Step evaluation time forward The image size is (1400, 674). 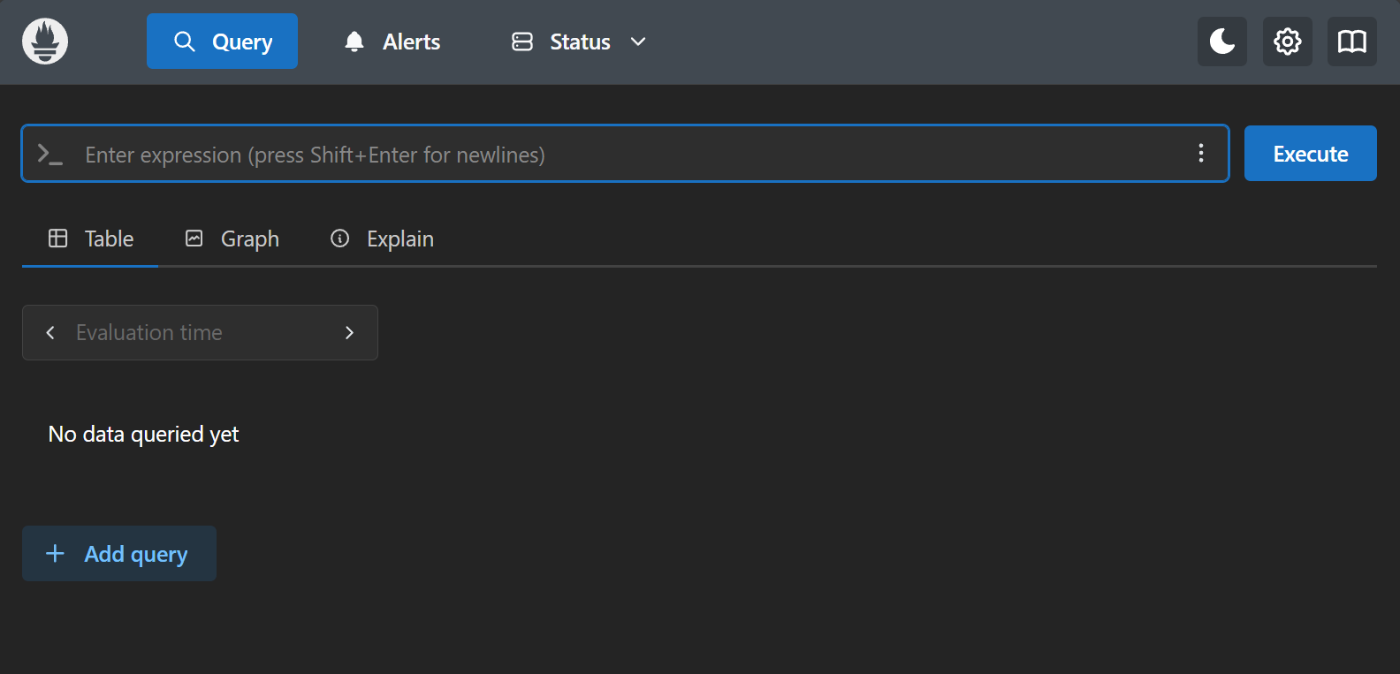(x=349, y=333)
